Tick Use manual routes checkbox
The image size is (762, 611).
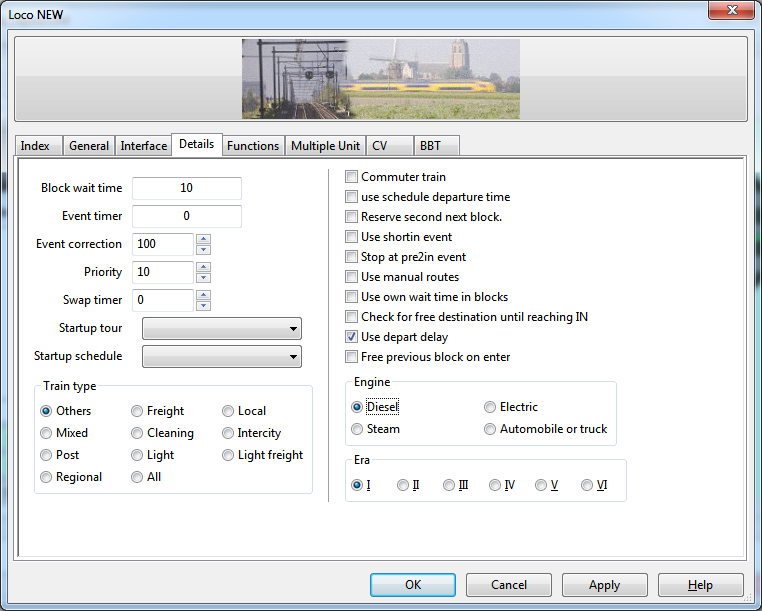click(x=352, y=277)
